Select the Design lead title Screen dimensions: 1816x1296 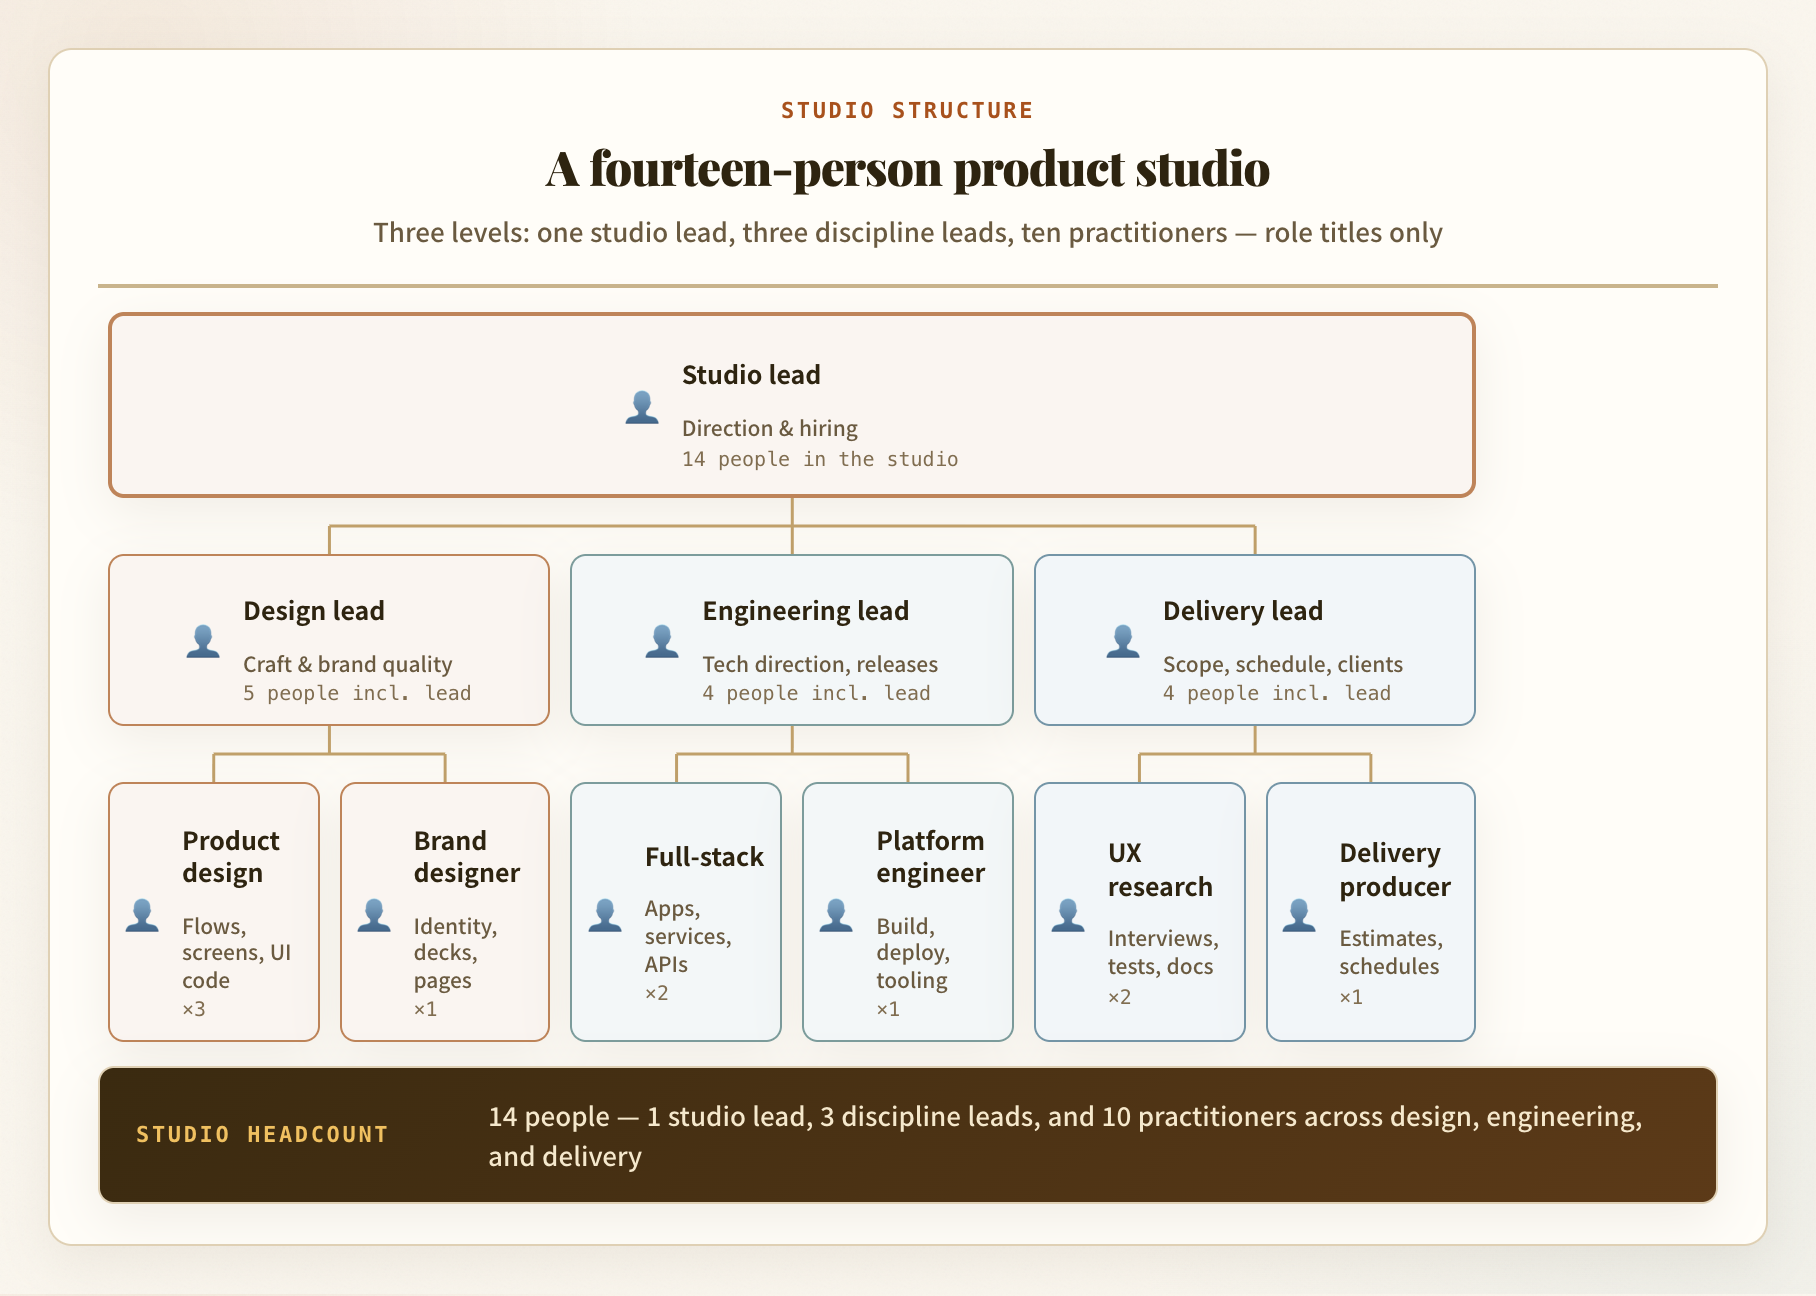coord(314,611)
